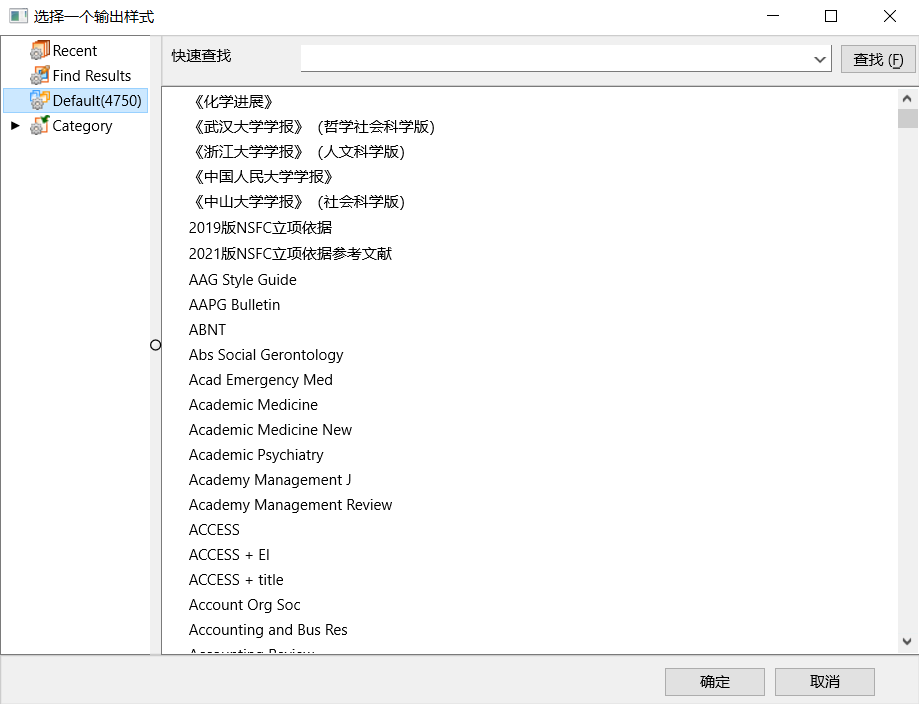This screenshot has height=704, width=919.
Task: Select 《中山大学学报》(社会科学版) style
Action: click(297, 202)
